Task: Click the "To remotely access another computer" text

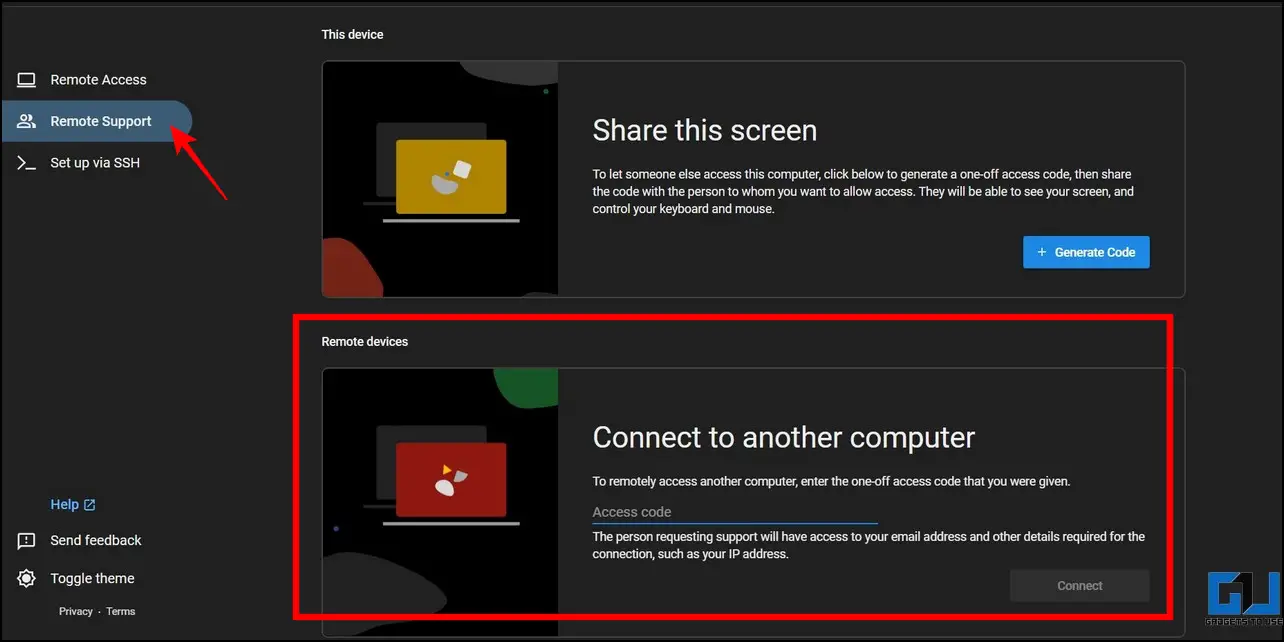Action: click(x=832, y=481)
